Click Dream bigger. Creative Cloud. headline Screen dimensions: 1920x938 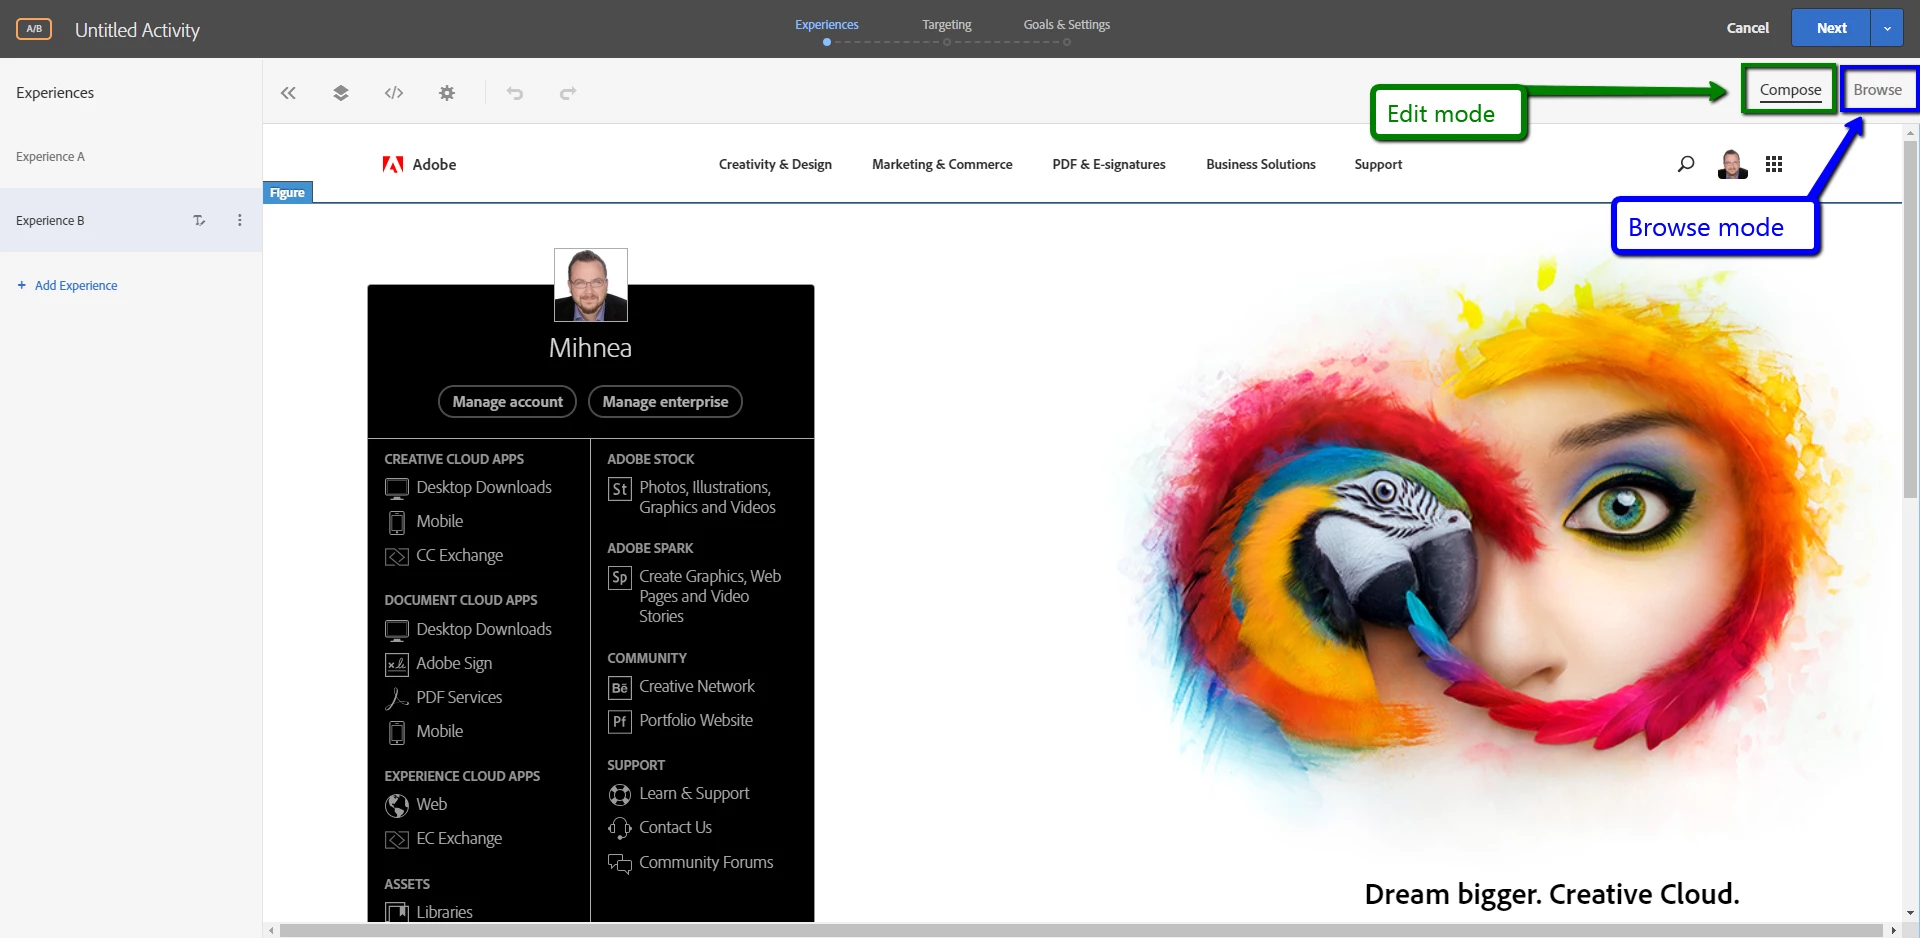[x=1552, y=894]
